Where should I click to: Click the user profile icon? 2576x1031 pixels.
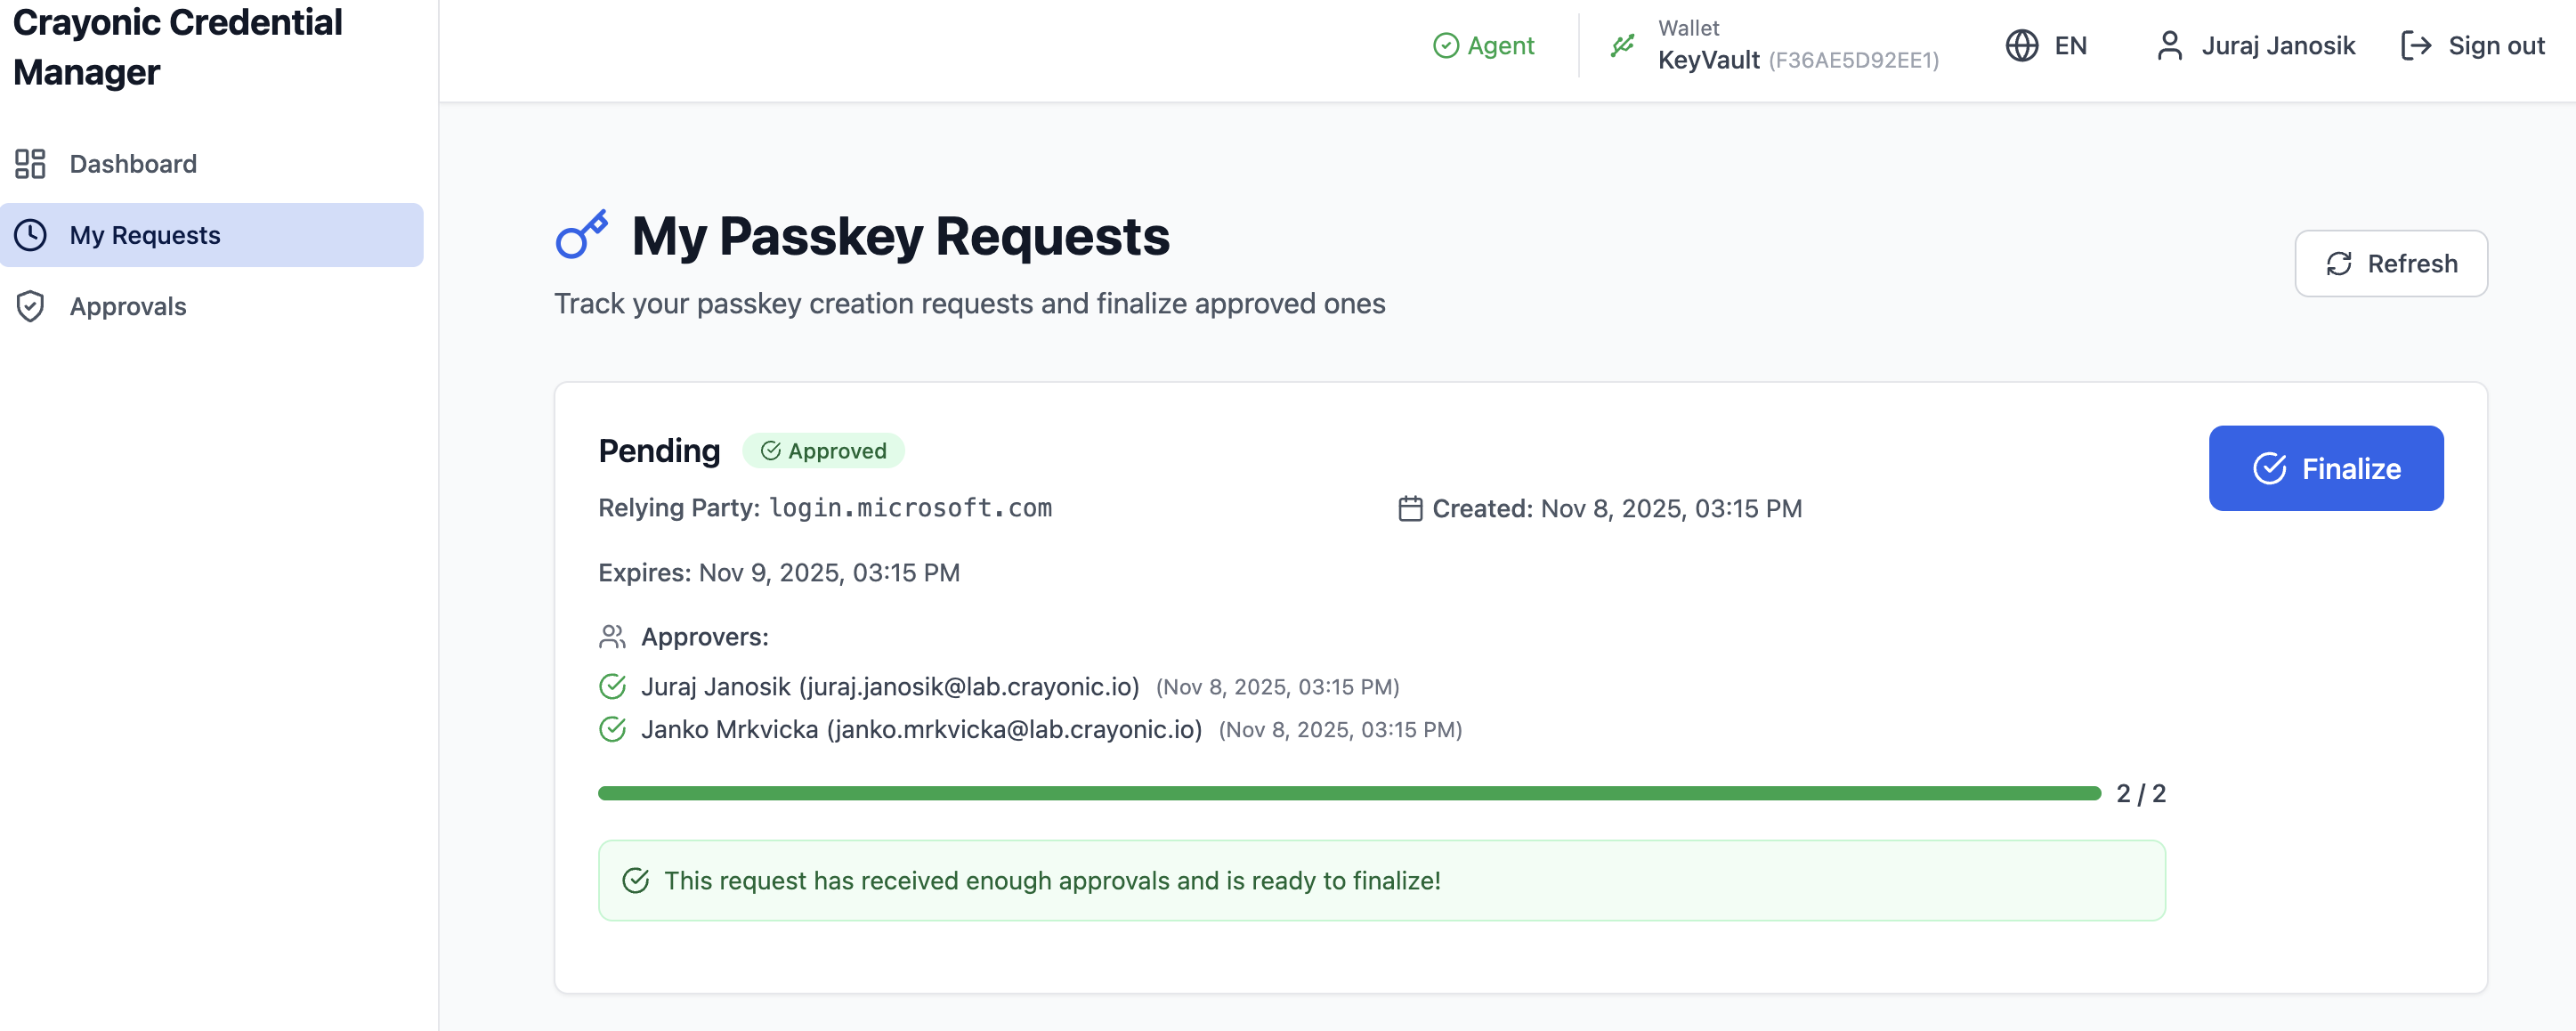pyautogui.click(x=2169, y=46)
